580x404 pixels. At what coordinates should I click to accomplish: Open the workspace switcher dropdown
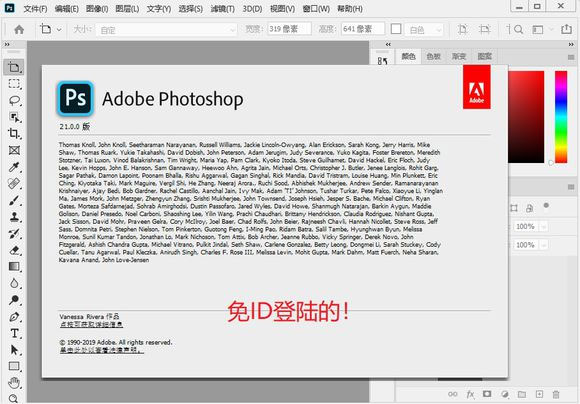coord(542,29)
